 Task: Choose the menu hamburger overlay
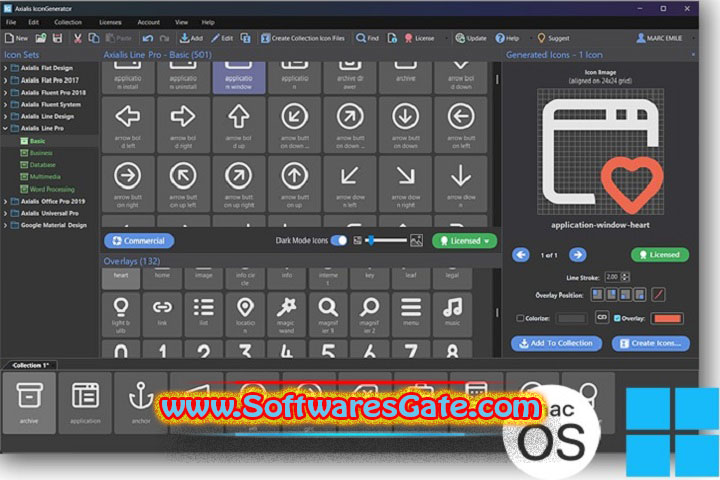pyautogui.click(x=411, y=314)
